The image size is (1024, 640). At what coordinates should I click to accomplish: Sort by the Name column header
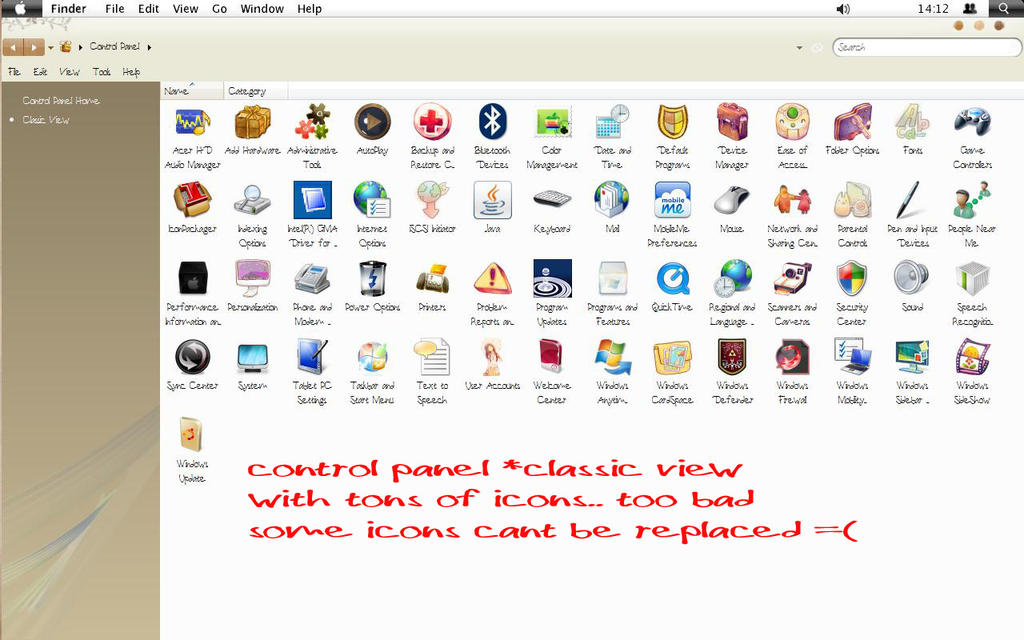tap(192, 91)
